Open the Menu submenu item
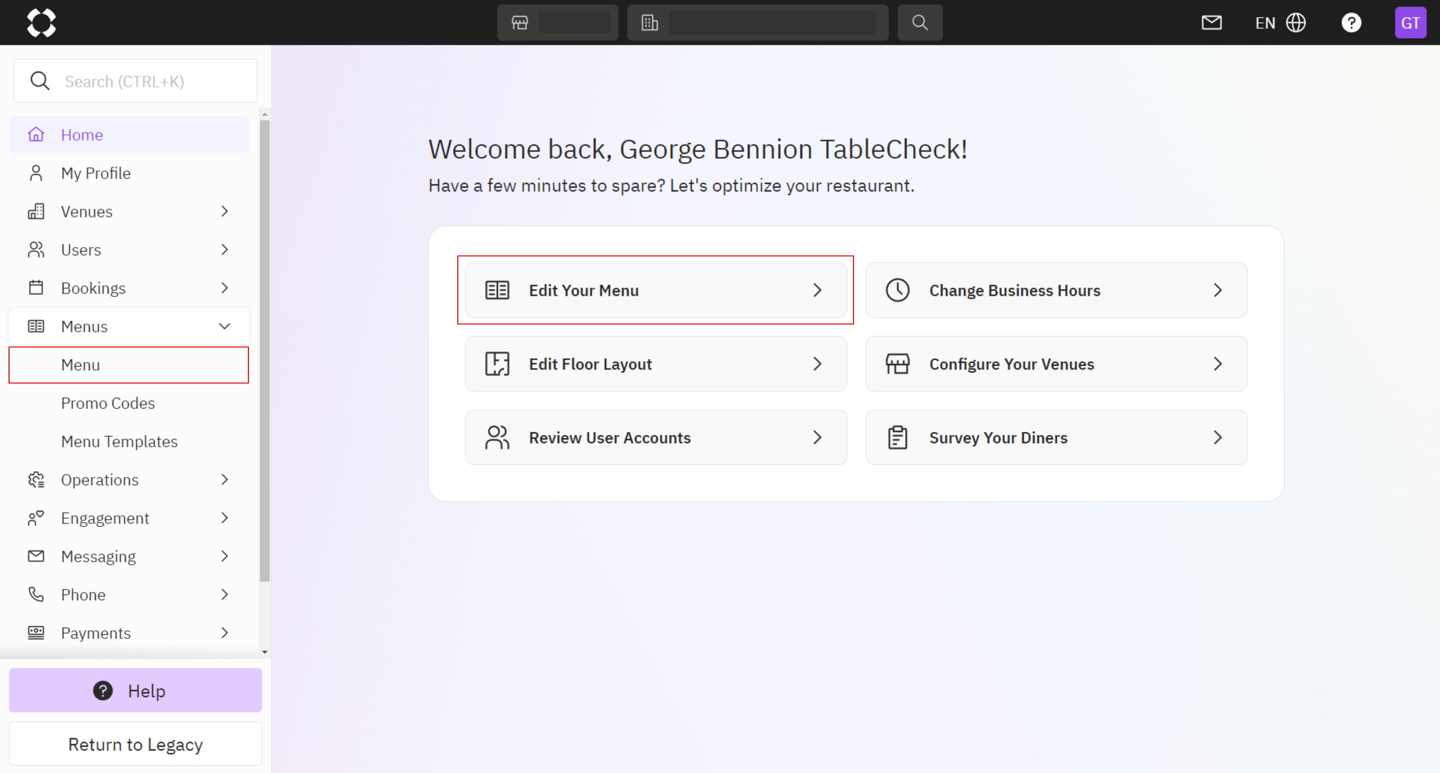This screenshot has width=1440, height=773. [x=129, y=365]
